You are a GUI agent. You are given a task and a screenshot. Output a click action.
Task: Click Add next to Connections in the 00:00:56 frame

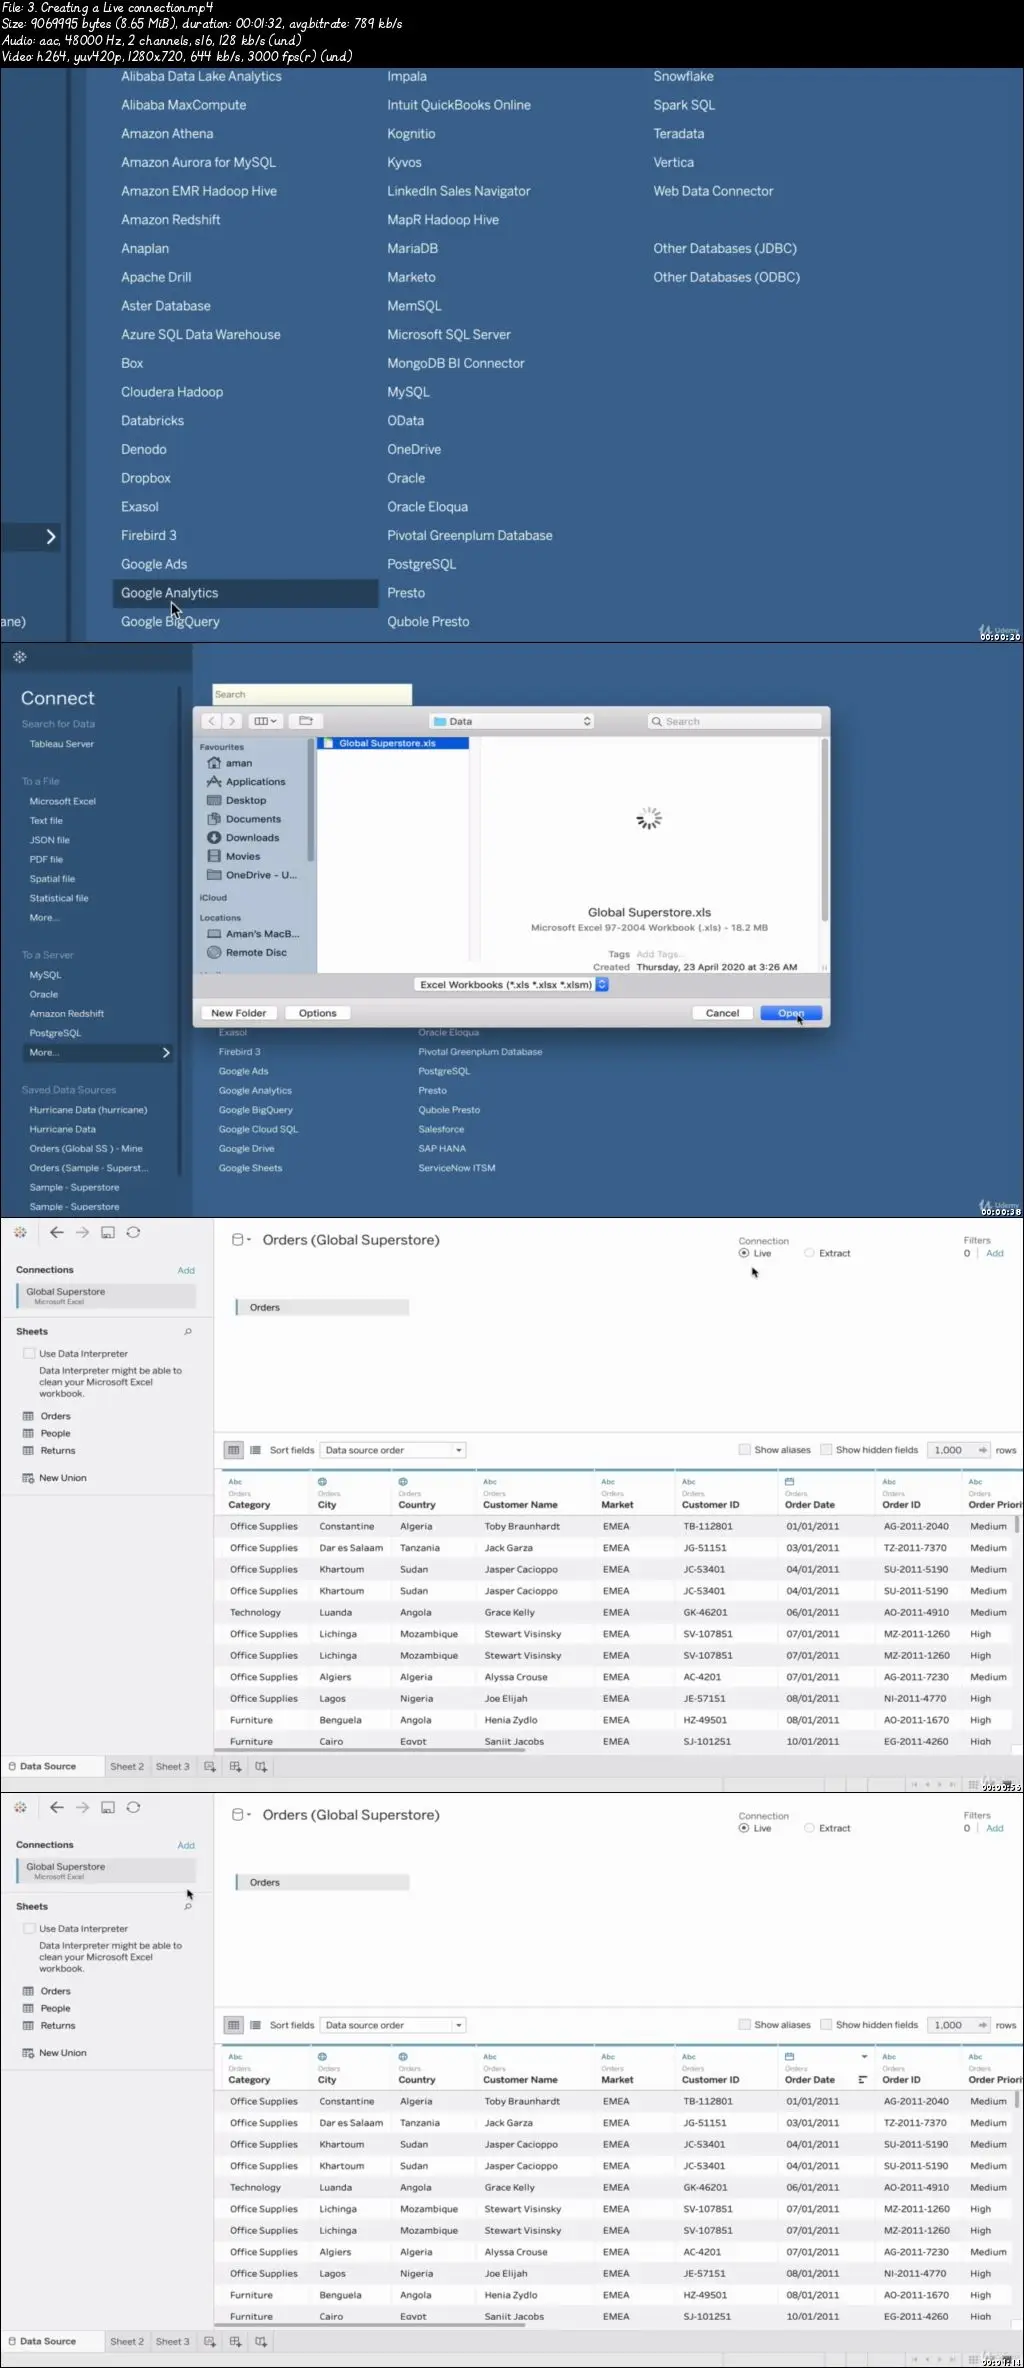click(186, 1271)
